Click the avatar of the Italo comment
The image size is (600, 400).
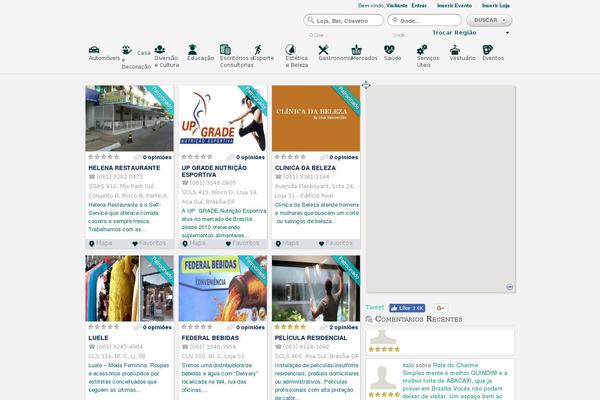(383, 377)
